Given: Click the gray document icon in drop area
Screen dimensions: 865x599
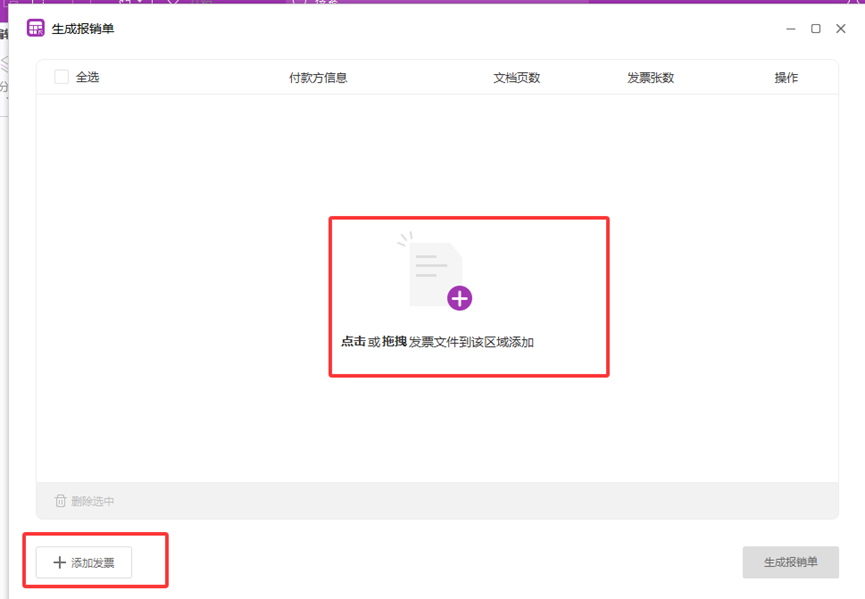Looking at the screenshot, I should 435,273.
